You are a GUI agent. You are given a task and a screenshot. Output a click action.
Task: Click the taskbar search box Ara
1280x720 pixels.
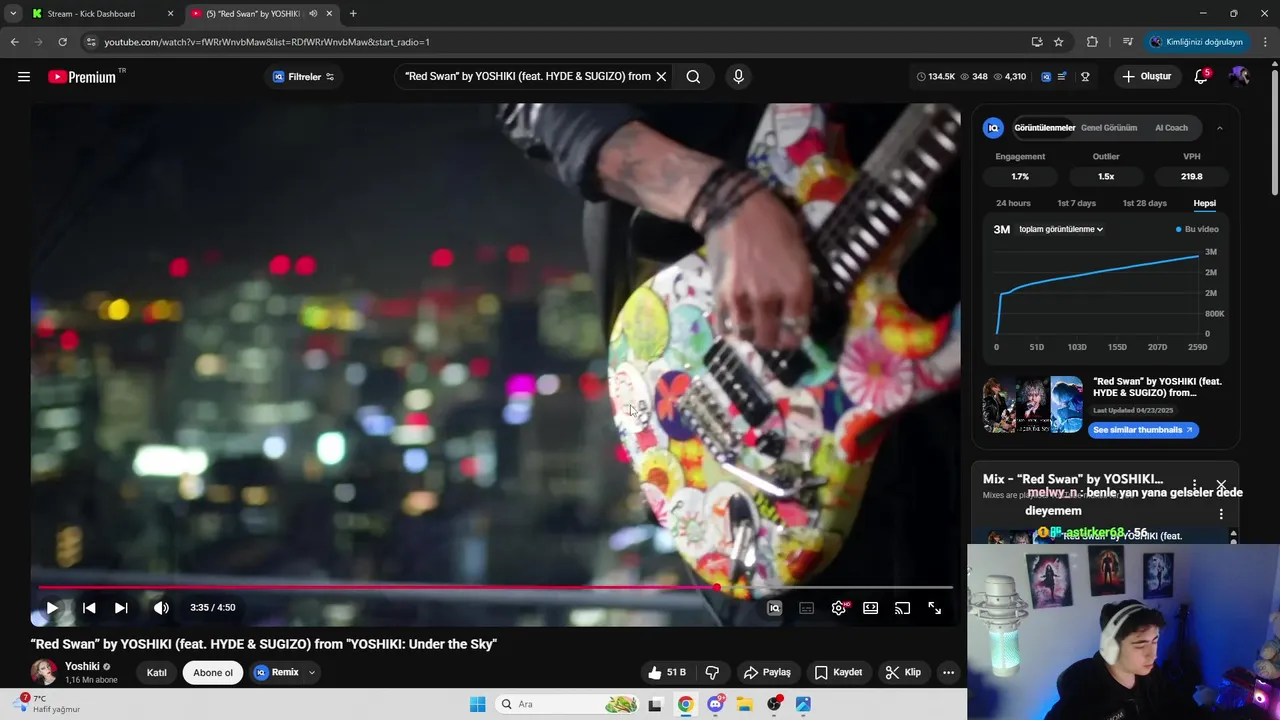[x=568, y=704]
